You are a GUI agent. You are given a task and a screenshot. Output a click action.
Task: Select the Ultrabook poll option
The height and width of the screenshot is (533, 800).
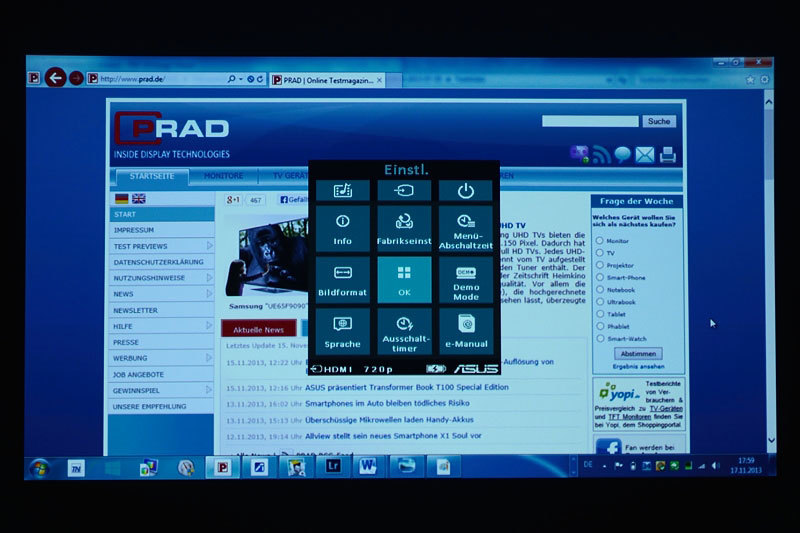click(599, 301)
